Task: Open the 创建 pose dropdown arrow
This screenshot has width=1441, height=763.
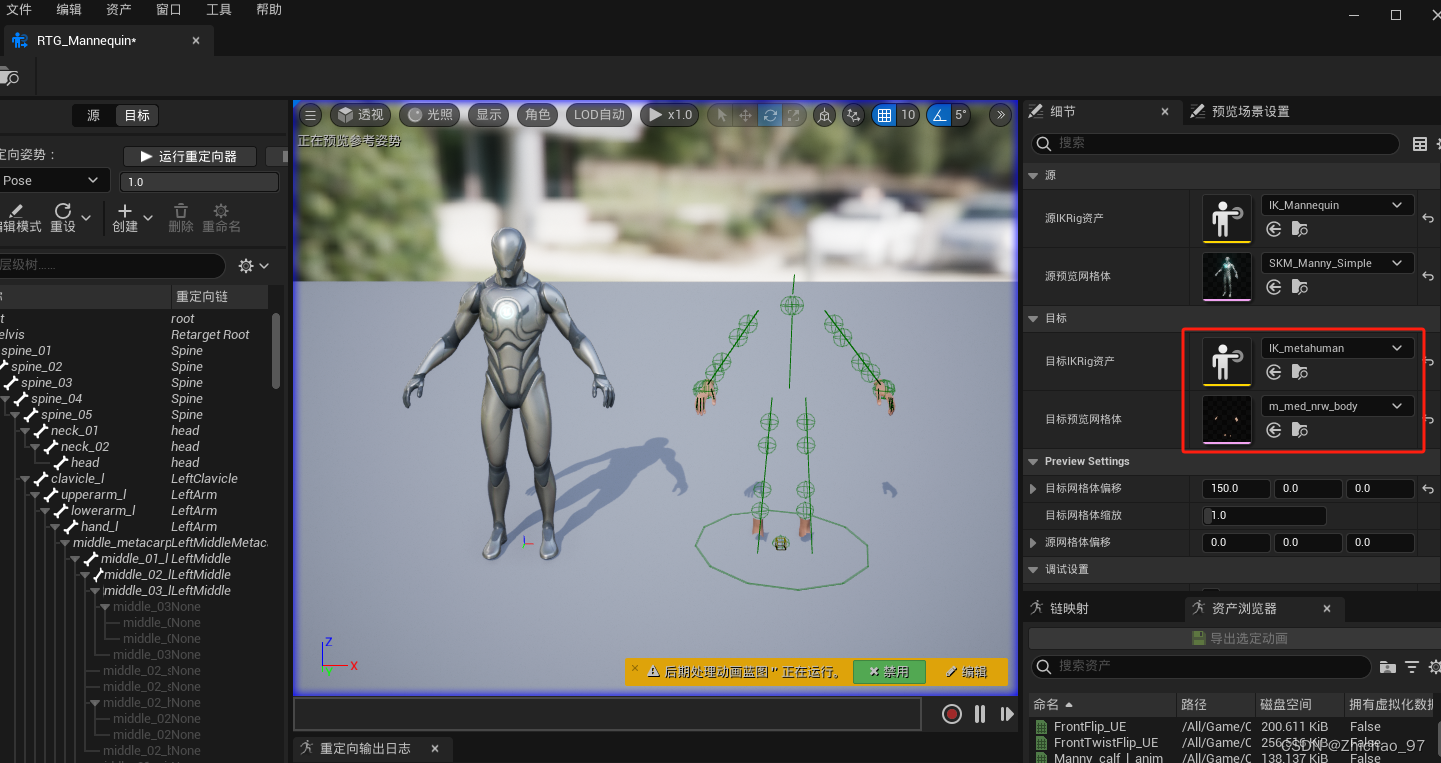Action: coord(148,217)
